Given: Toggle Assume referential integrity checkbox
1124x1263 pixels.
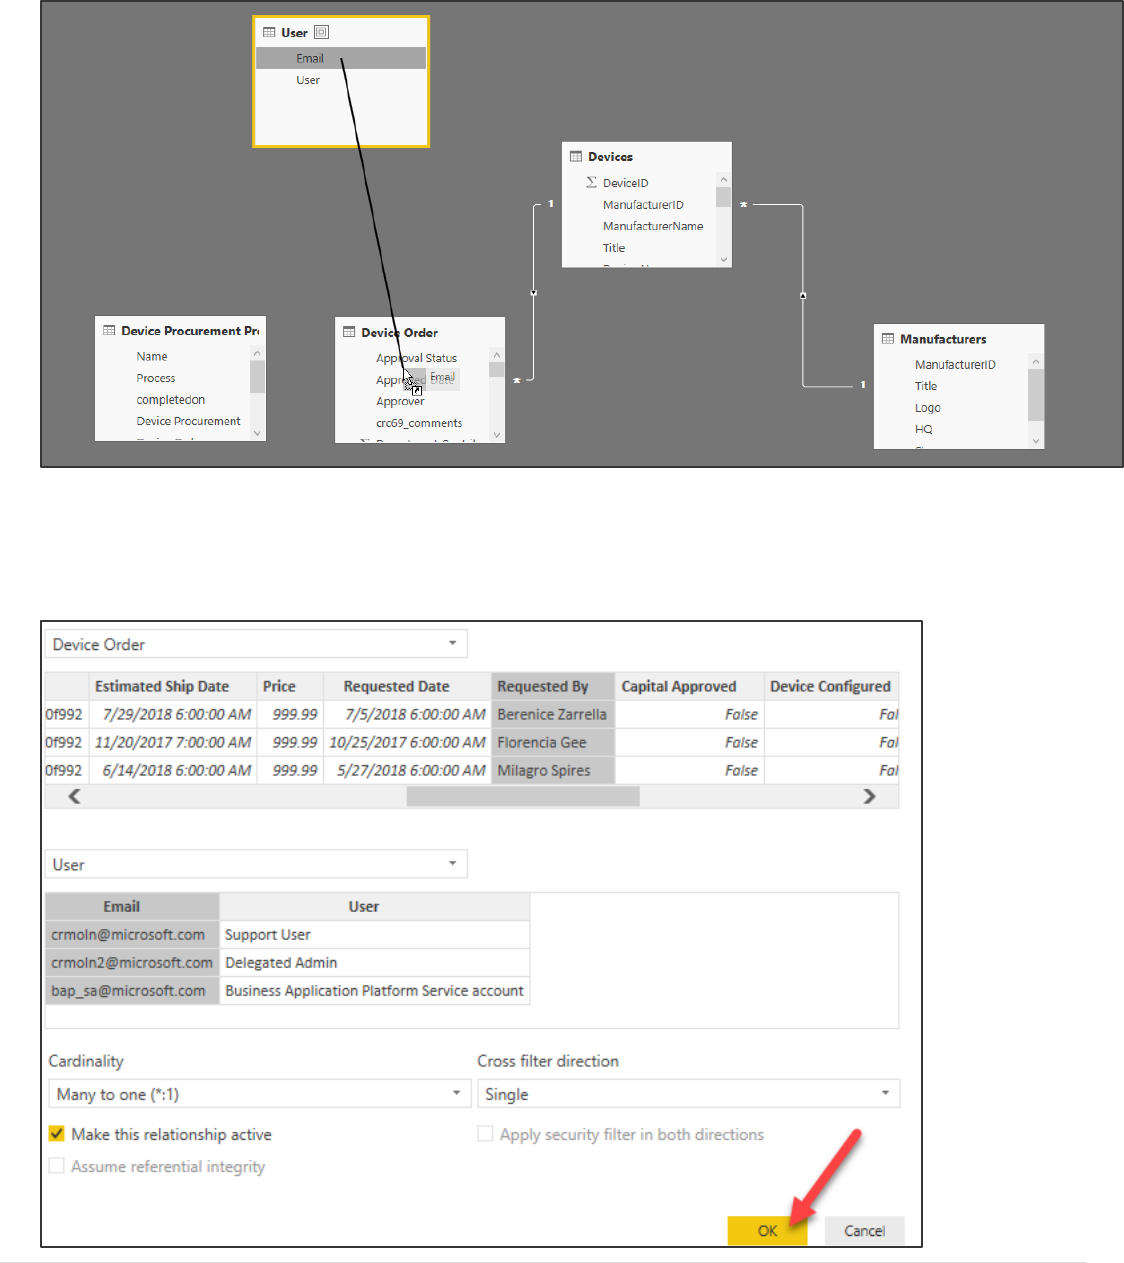Looking at the screenshot, I should click(57, 1166).
